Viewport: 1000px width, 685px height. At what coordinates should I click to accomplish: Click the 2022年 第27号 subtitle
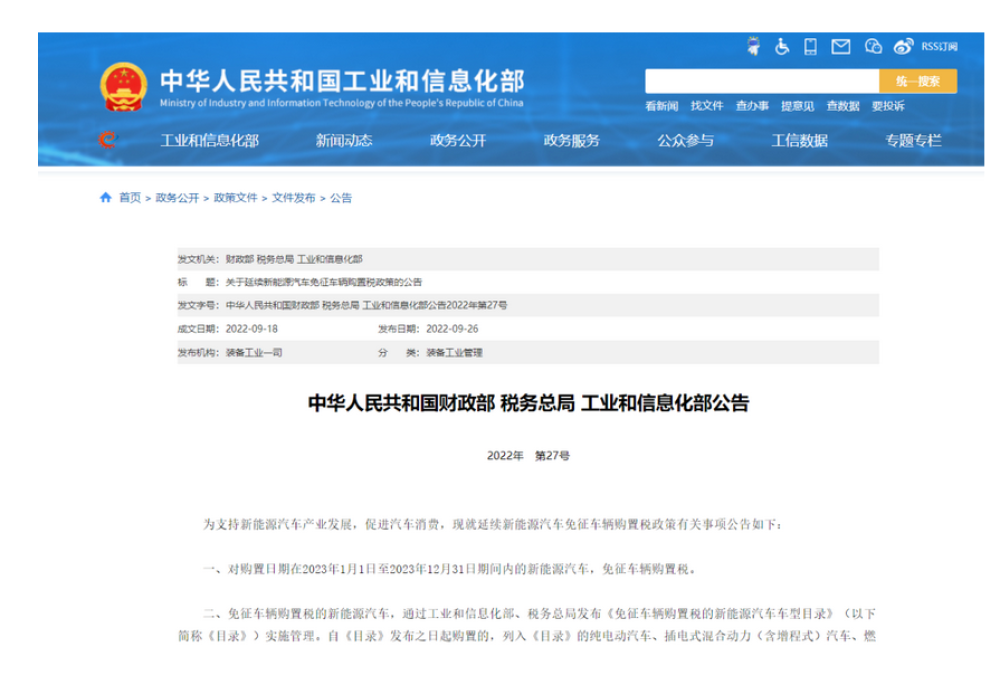pyautogui.click(x=528, y=455)
